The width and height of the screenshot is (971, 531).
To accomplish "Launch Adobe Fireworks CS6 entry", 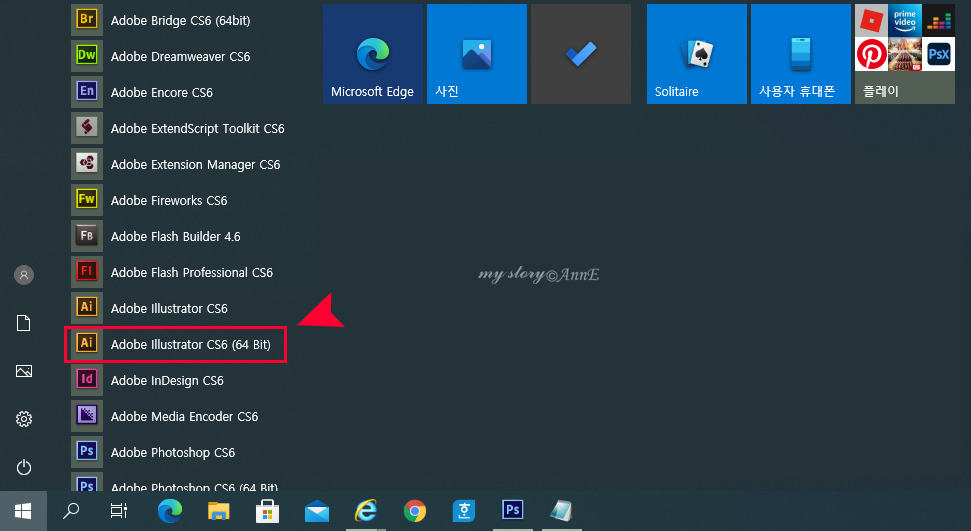I will coord(169,200).
